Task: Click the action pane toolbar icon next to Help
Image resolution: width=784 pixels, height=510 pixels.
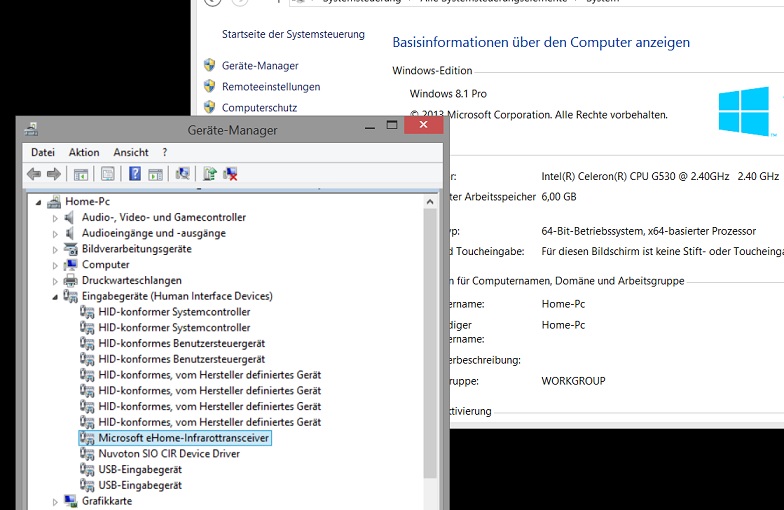Action: 156,174
